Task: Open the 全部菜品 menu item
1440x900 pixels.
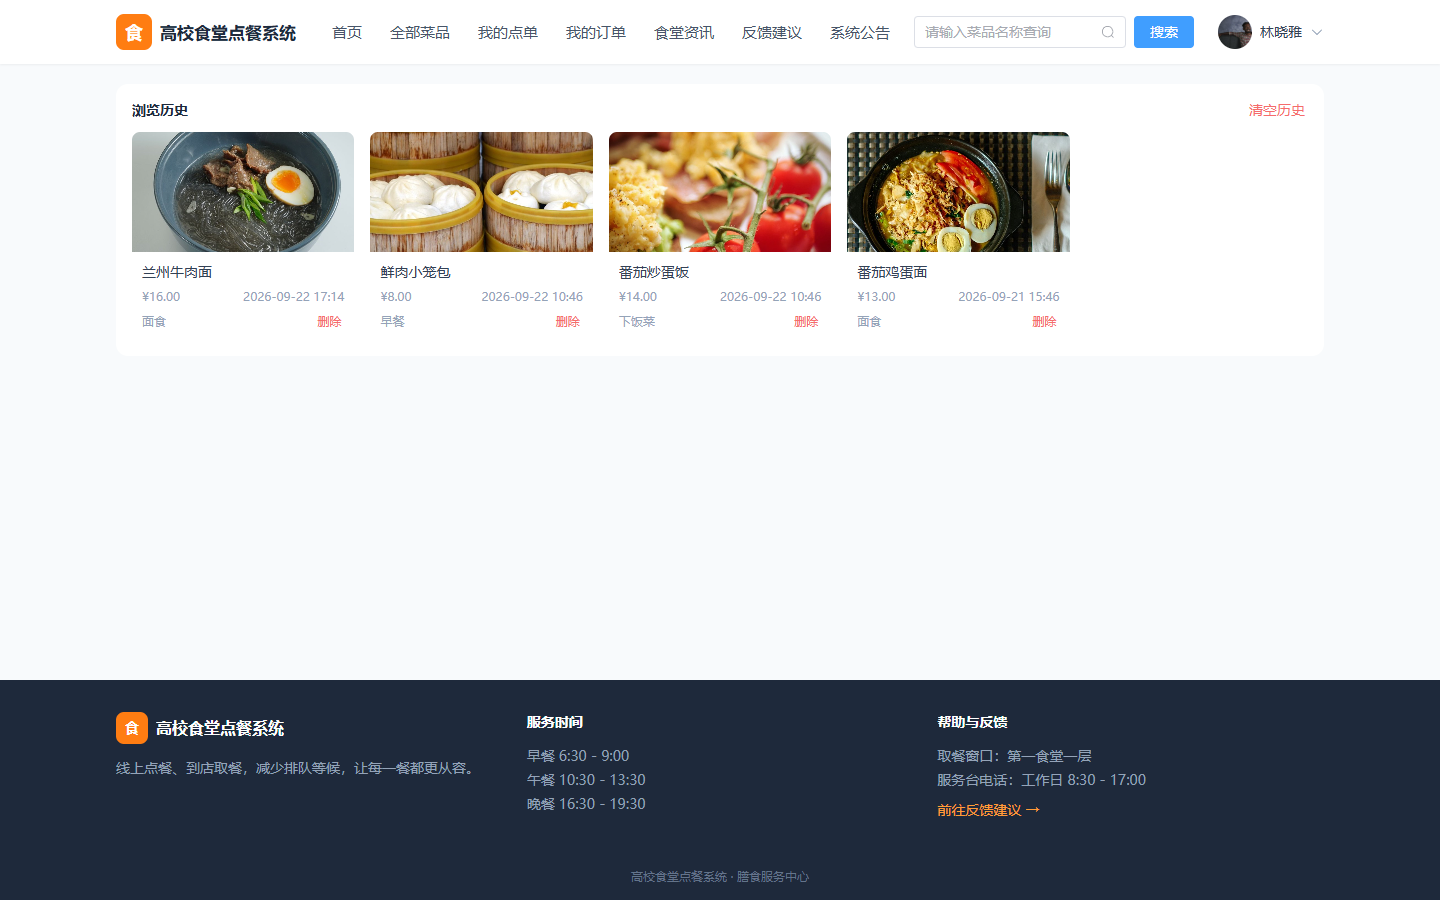Action: [x=420, y=32]
